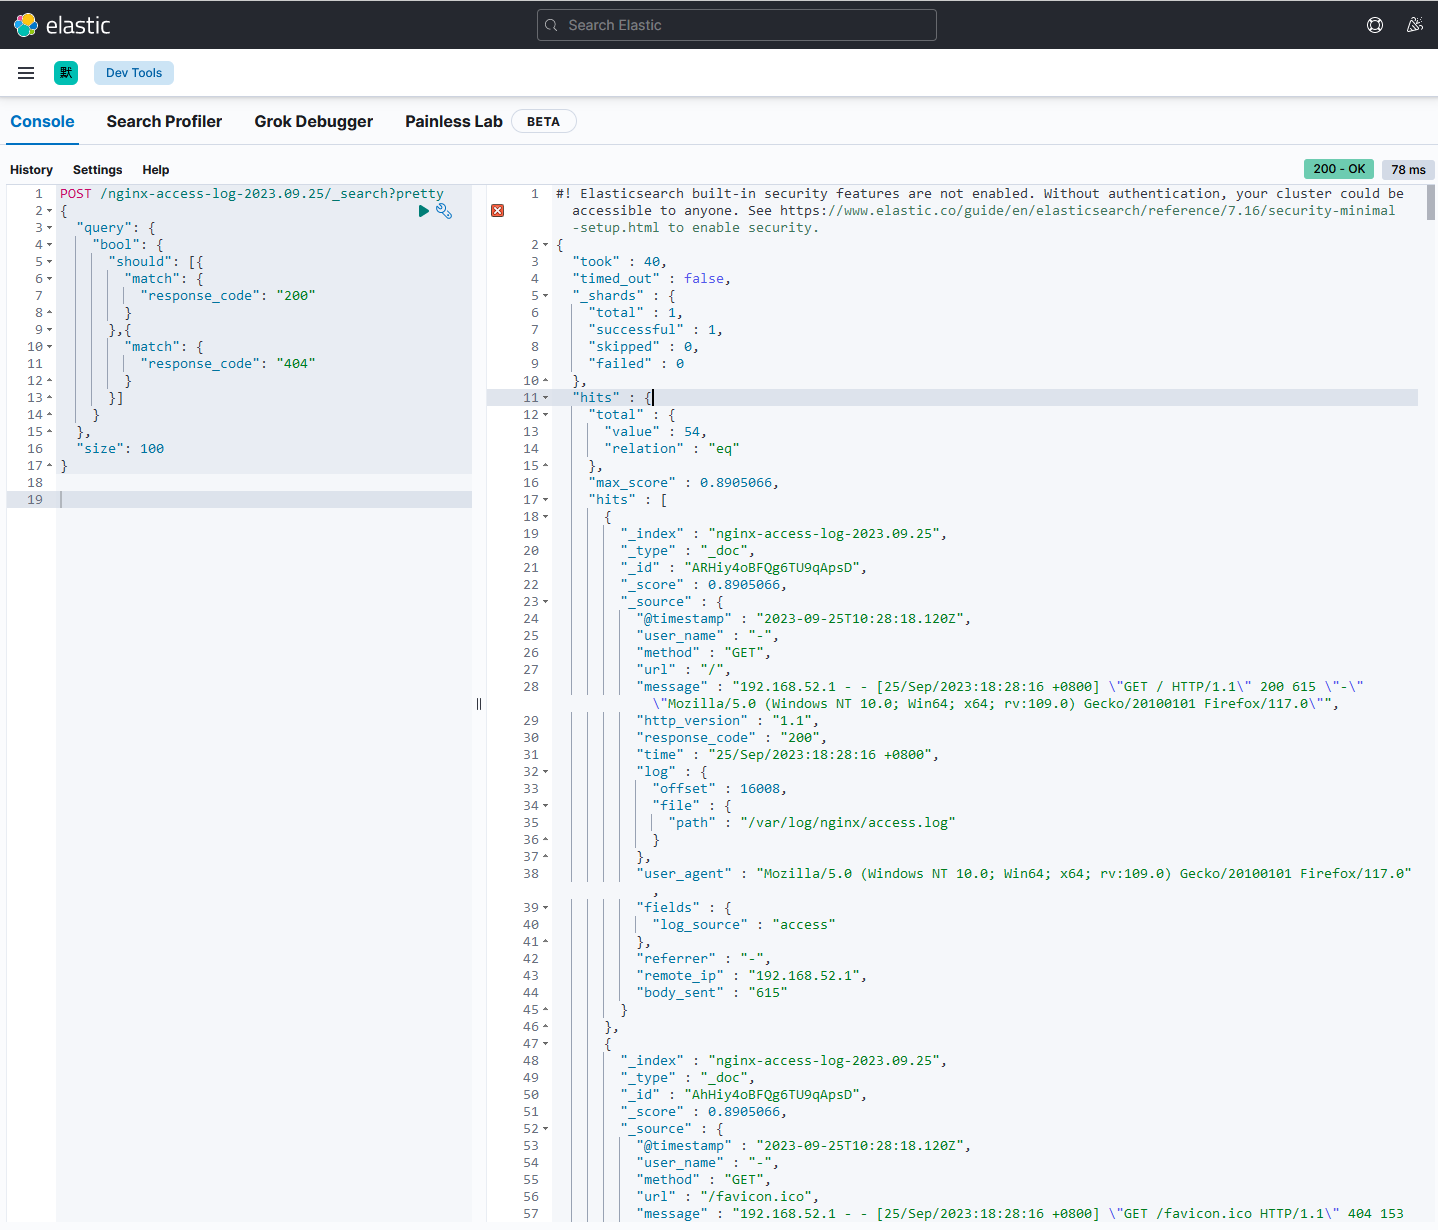Open the hamburger navigation menu
The height and width of the screenshot is (1230, 1438).
26,73
